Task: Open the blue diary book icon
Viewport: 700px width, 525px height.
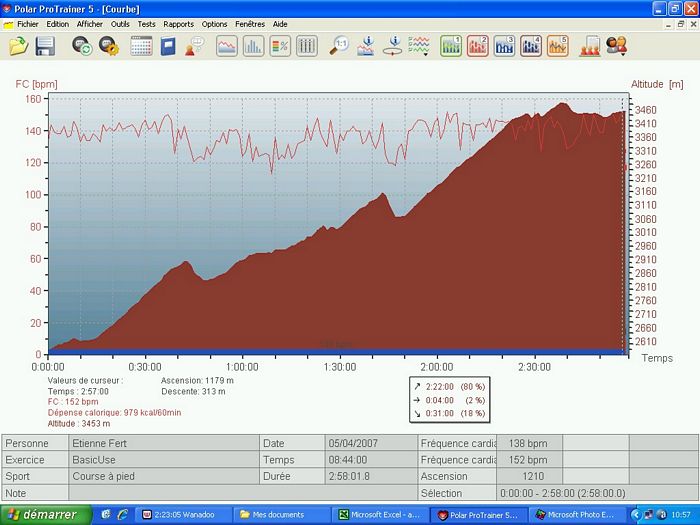Action: coord(167,46)
